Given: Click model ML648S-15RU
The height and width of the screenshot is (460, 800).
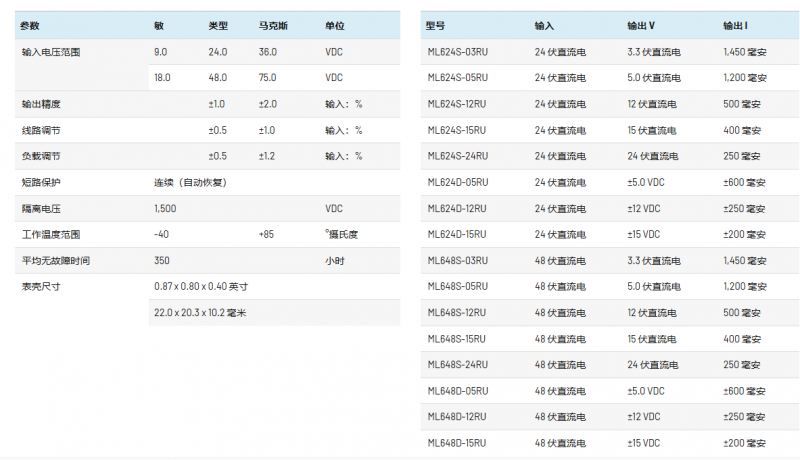Looking at the screenshot, I should tap(456, 339).
